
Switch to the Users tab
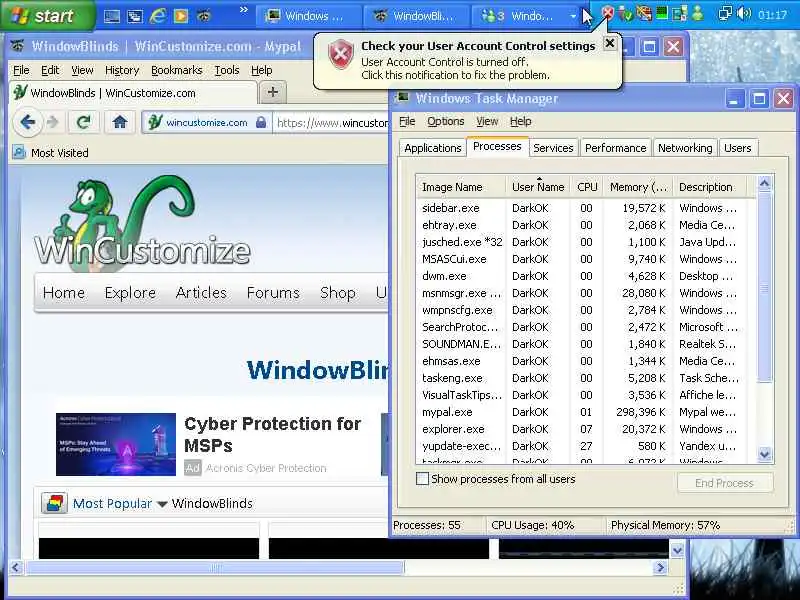(737, 148)
